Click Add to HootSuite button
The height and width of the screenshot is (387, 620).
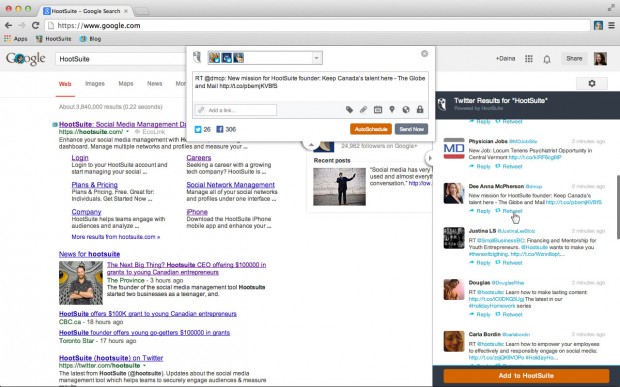[x=526, y=376]
